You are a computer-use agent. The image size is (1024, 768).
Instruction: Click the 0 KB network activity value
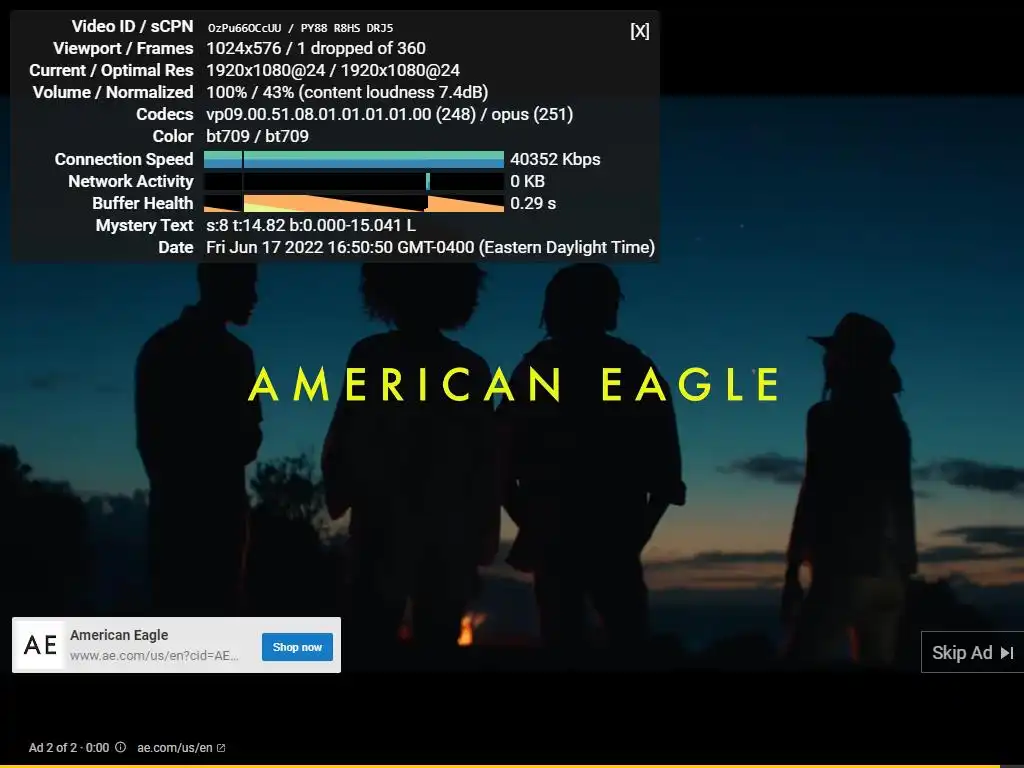point(527,181)
